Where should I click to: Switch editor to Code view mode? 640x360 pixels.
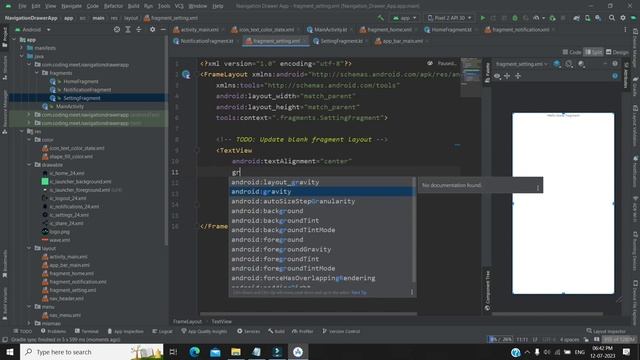(572, 52)
